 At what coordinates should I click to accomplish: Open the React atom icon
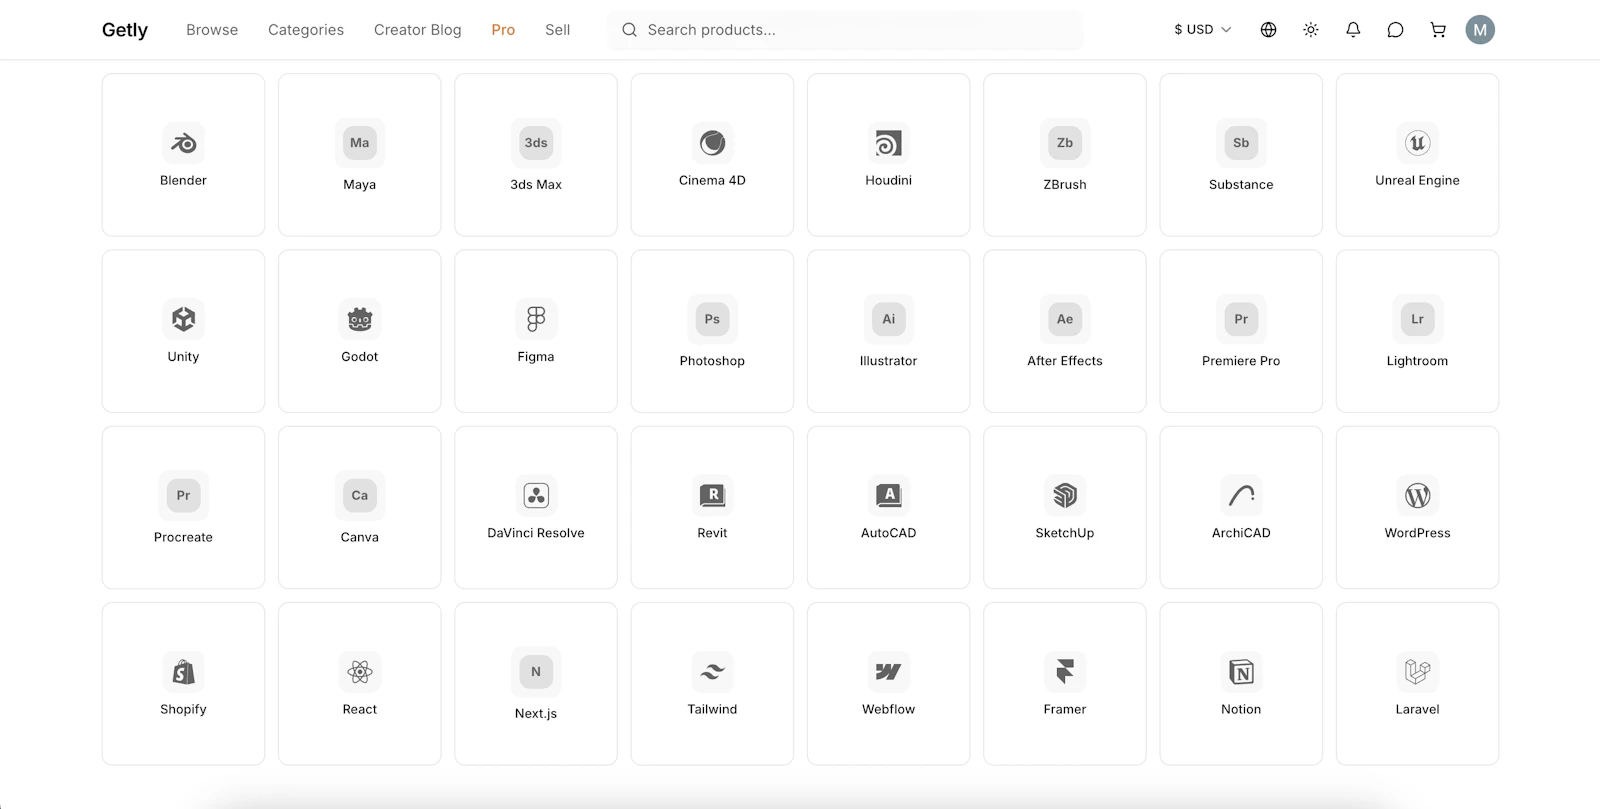pyautogui.click(x=360, y=672)
